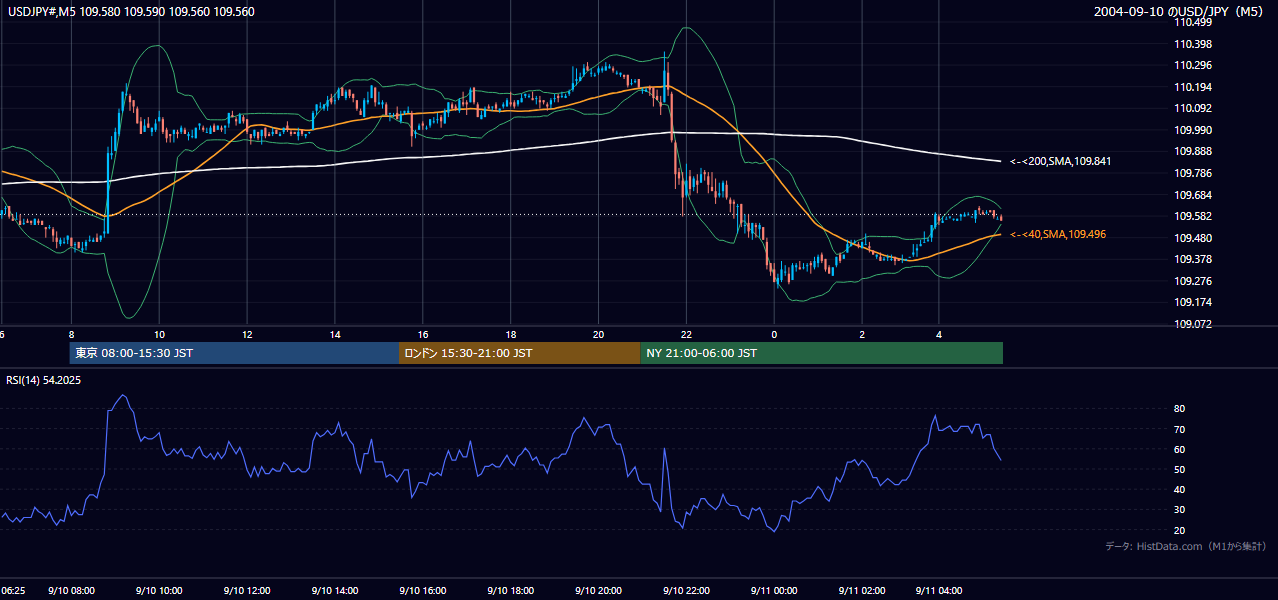Click the hour tick 8 under price chart

pos(72,334)
